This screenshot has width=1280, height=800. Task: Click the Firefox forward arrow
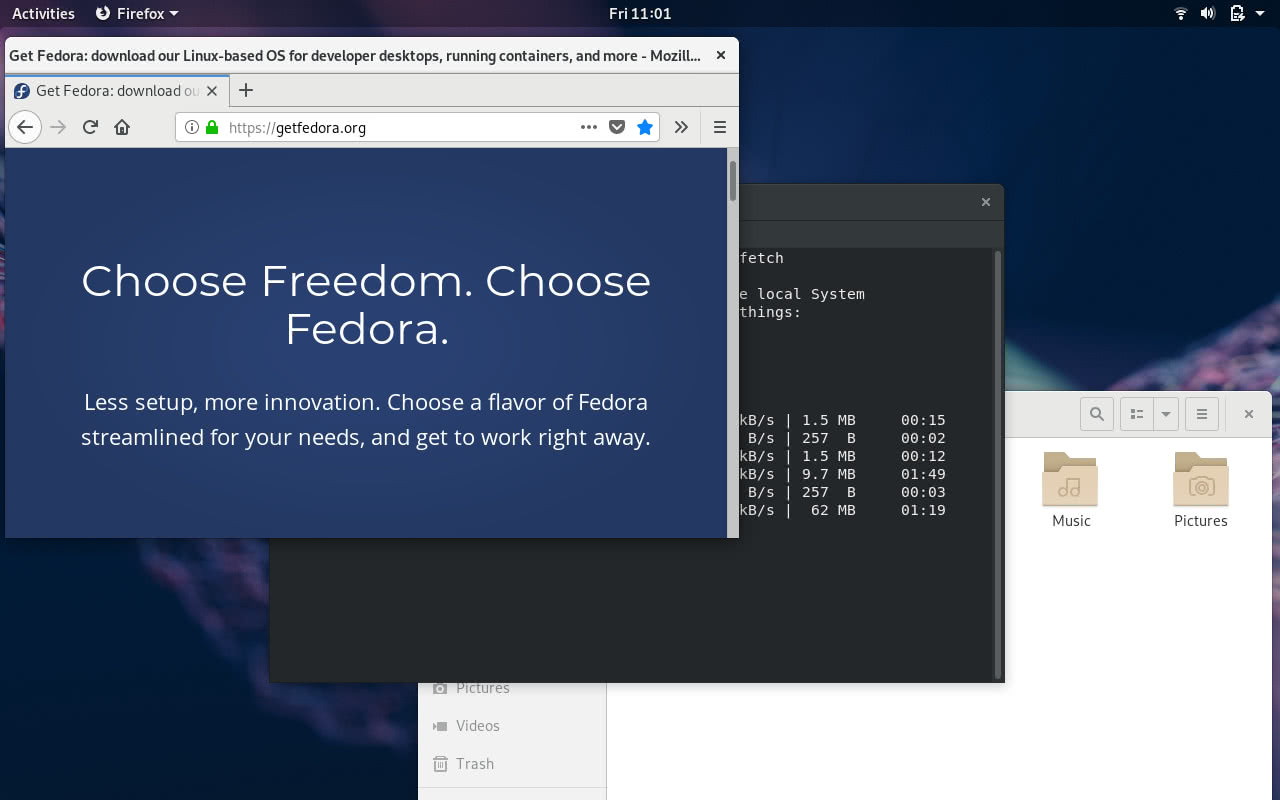point(58,127)
